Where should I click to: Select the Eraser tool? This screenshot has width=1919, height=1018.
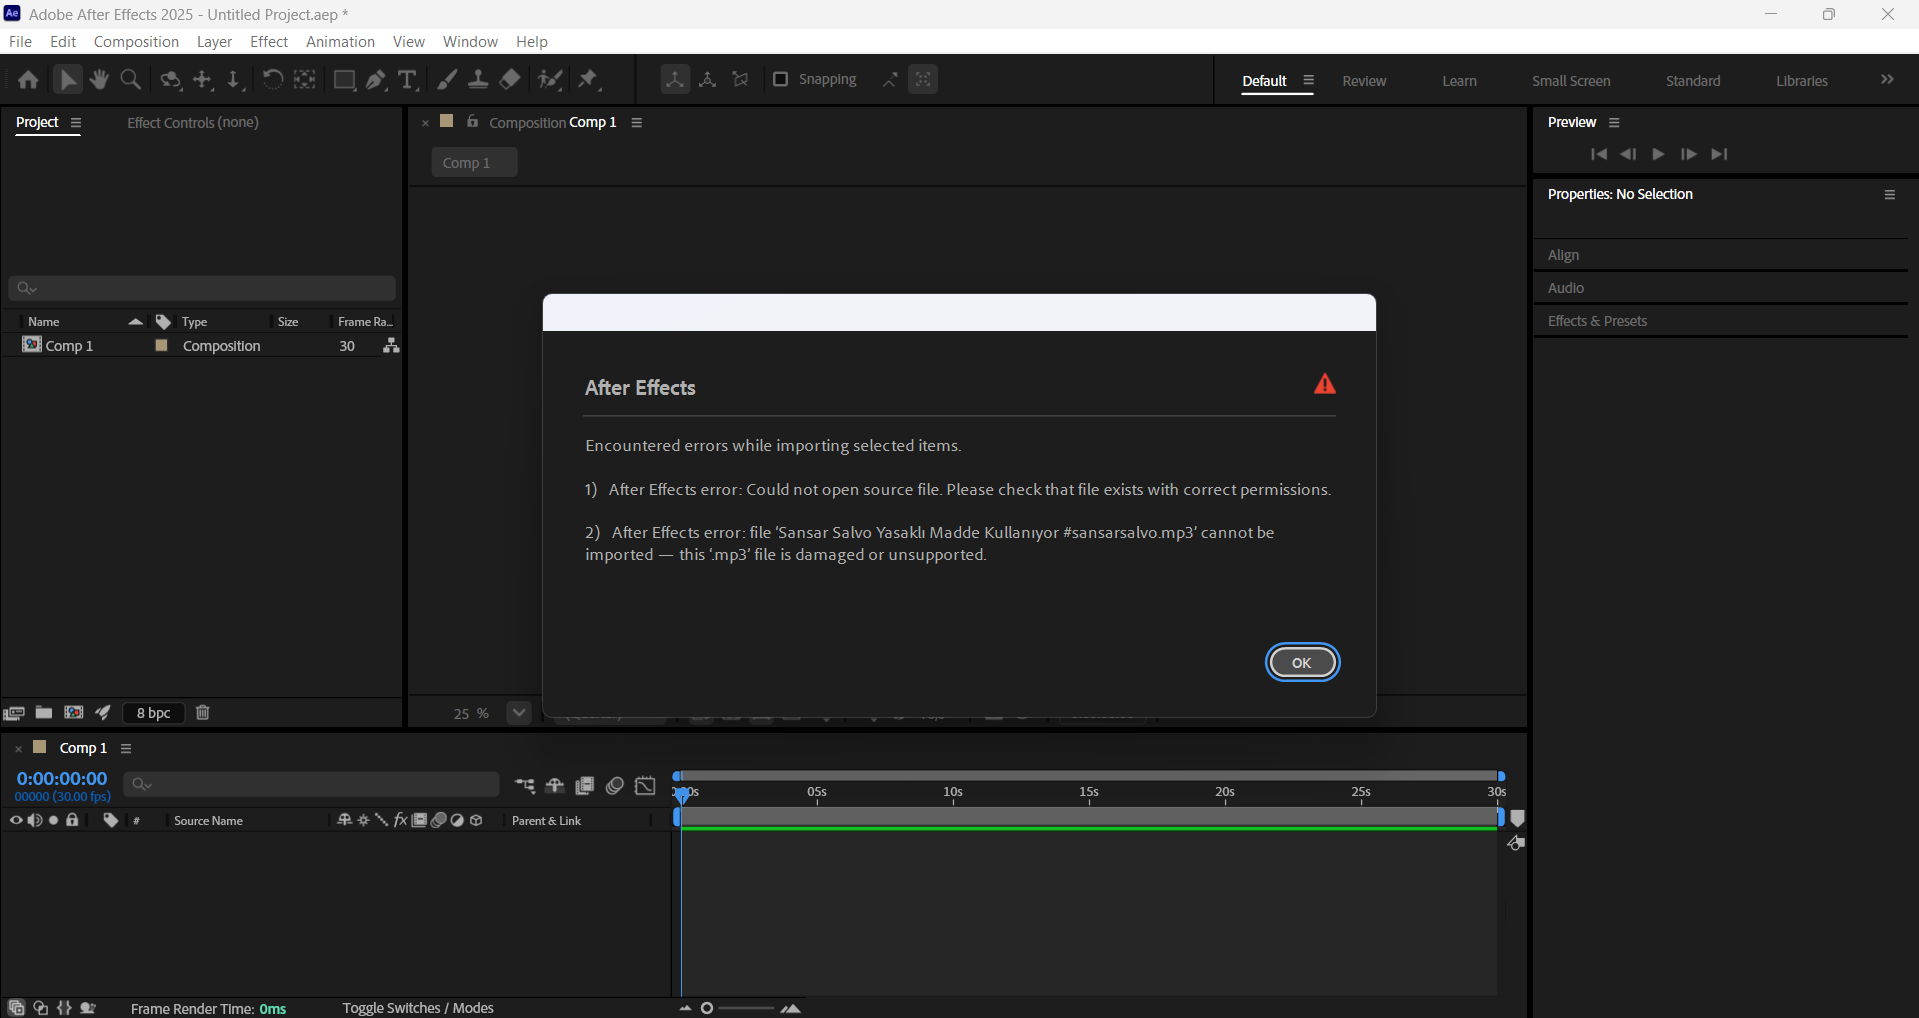(510, 80)
